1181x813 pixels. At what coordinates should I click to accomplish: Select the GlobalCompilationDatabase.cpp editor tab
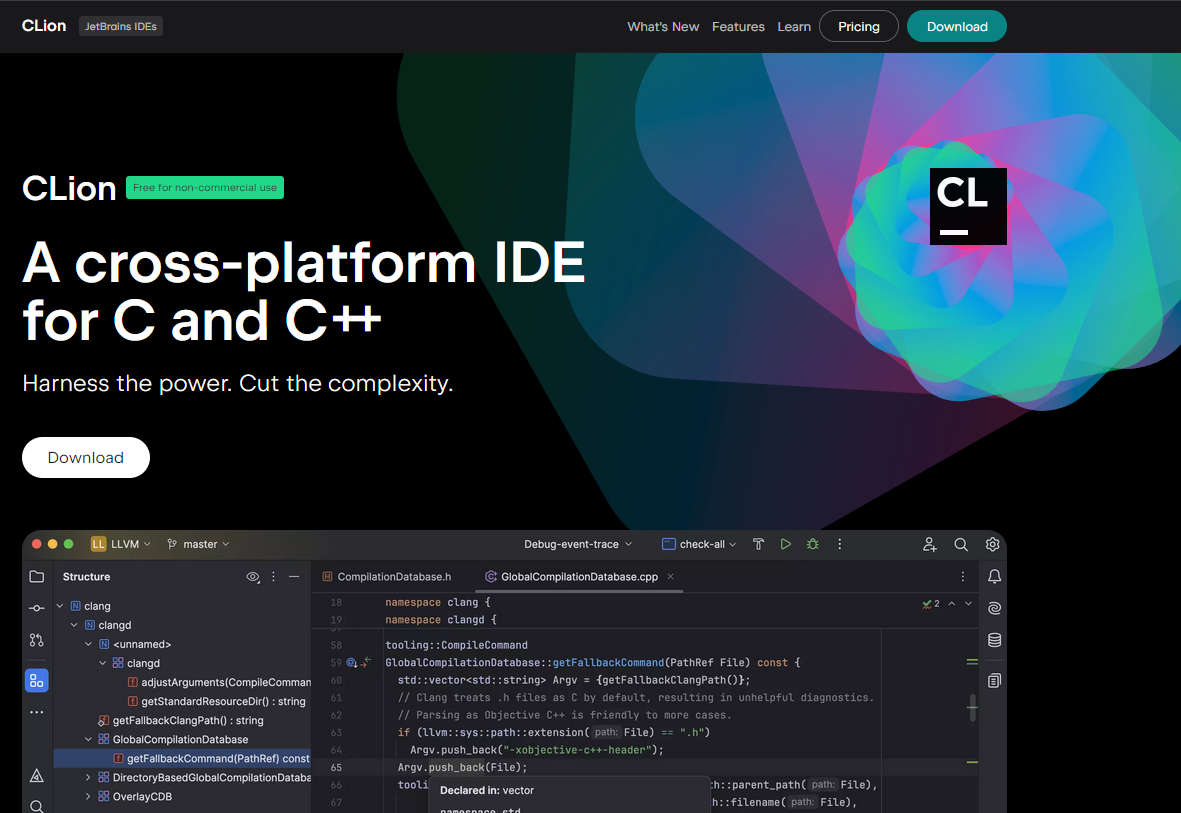[578, 576]
